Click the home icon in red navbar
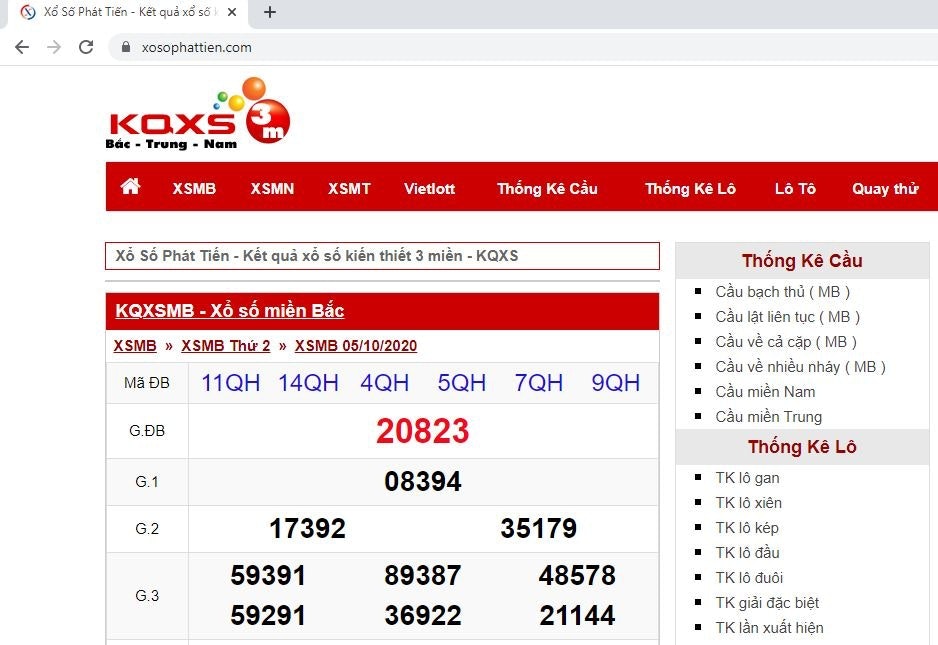 [130, 187]
